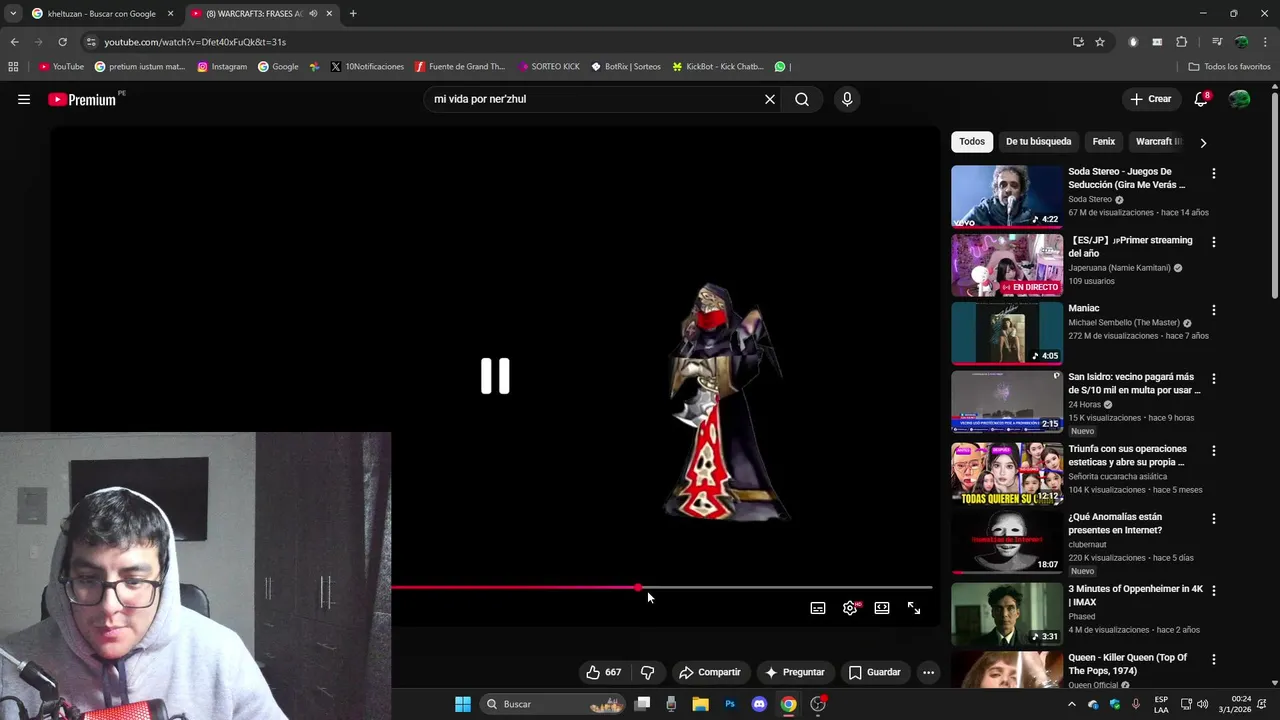Switch player to theater mode
This screenshot has width=1280, height=720.
point(882,608)
